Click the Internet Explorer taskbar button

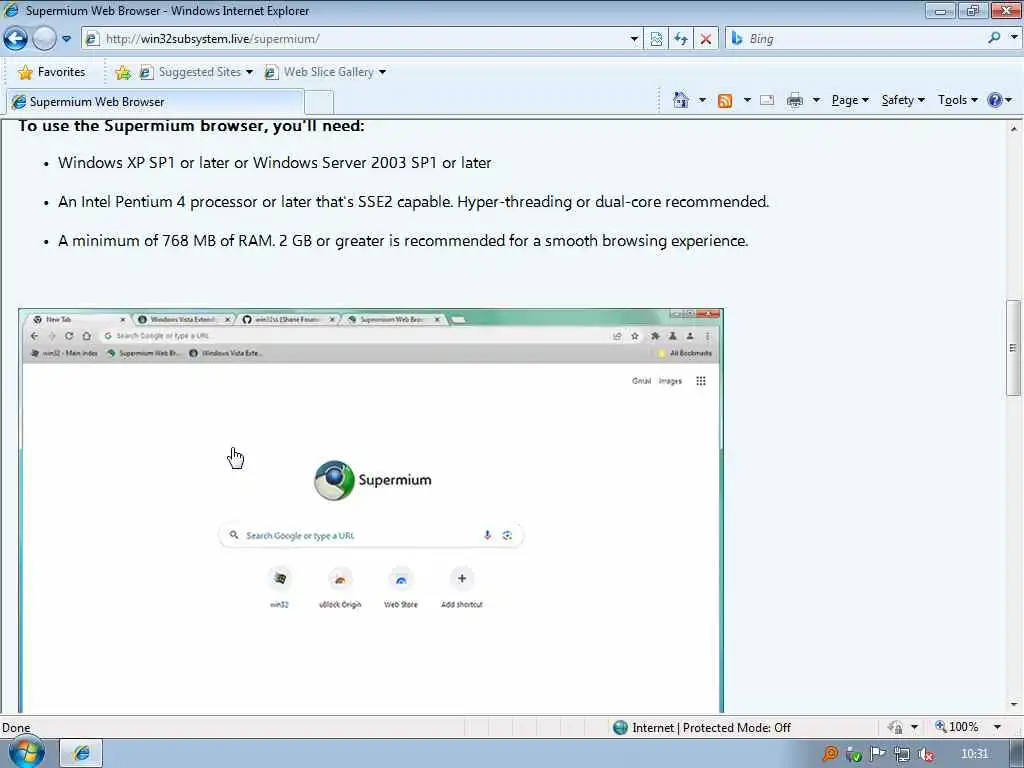point(81,754)
